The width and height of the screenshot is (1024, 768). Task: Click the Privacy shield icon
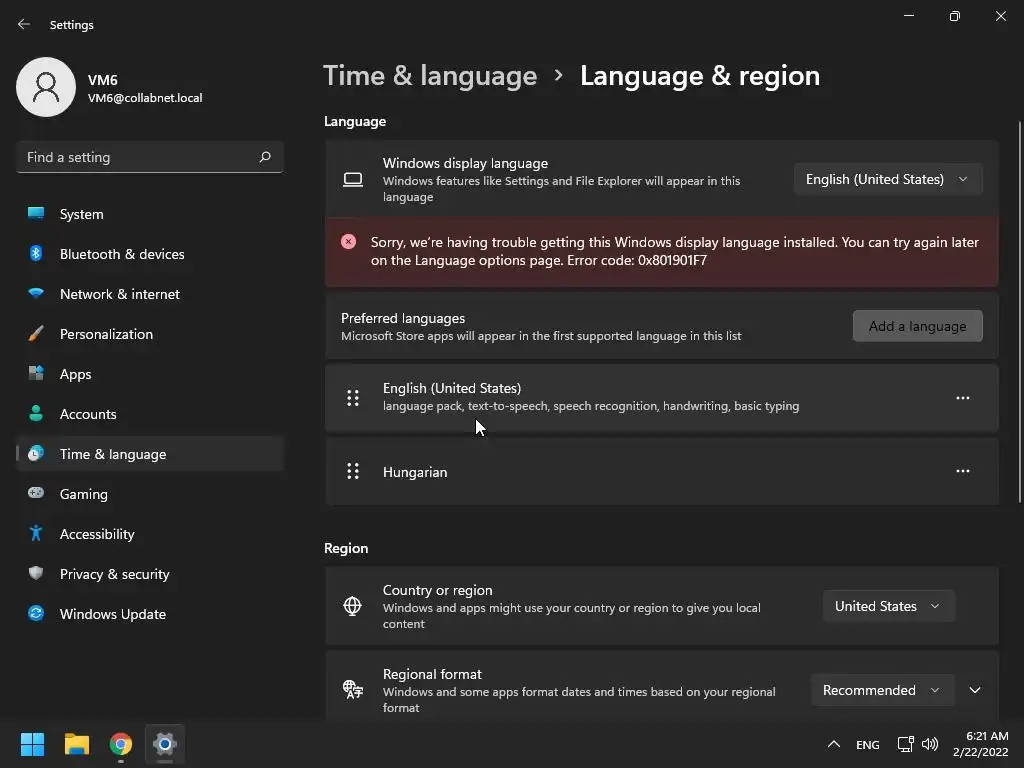point(36,573)
